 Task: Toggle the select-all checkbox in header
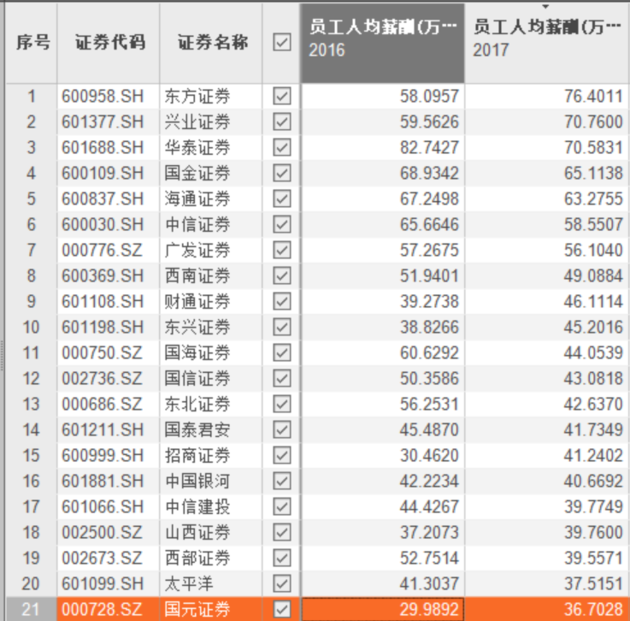tap(282, 42)
